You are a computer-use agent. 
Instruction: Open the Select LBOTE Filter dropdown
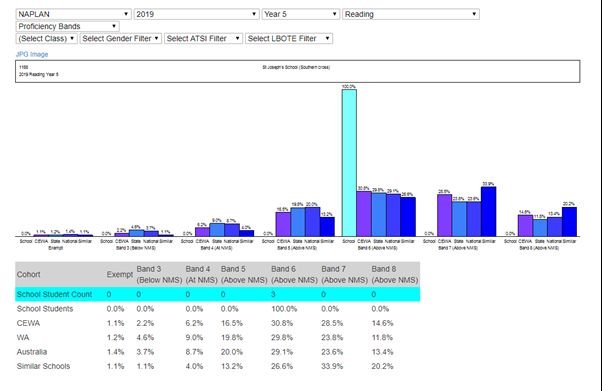tap(289, 38)
